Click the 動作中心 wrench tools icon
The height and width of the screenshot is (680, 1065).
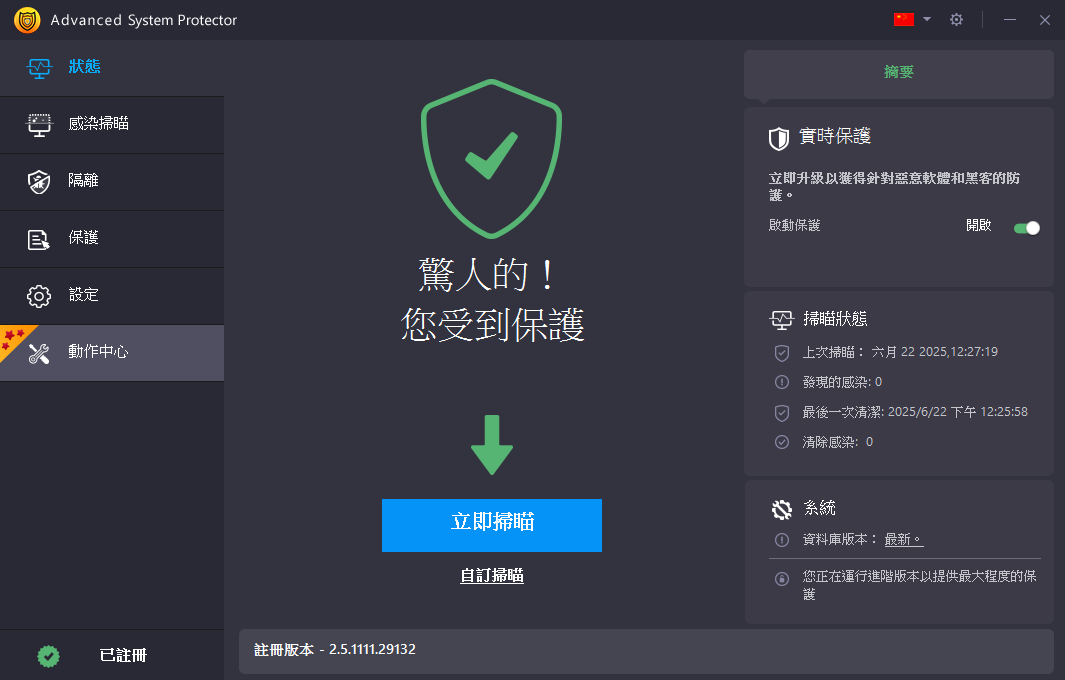[x=39, y=353]
